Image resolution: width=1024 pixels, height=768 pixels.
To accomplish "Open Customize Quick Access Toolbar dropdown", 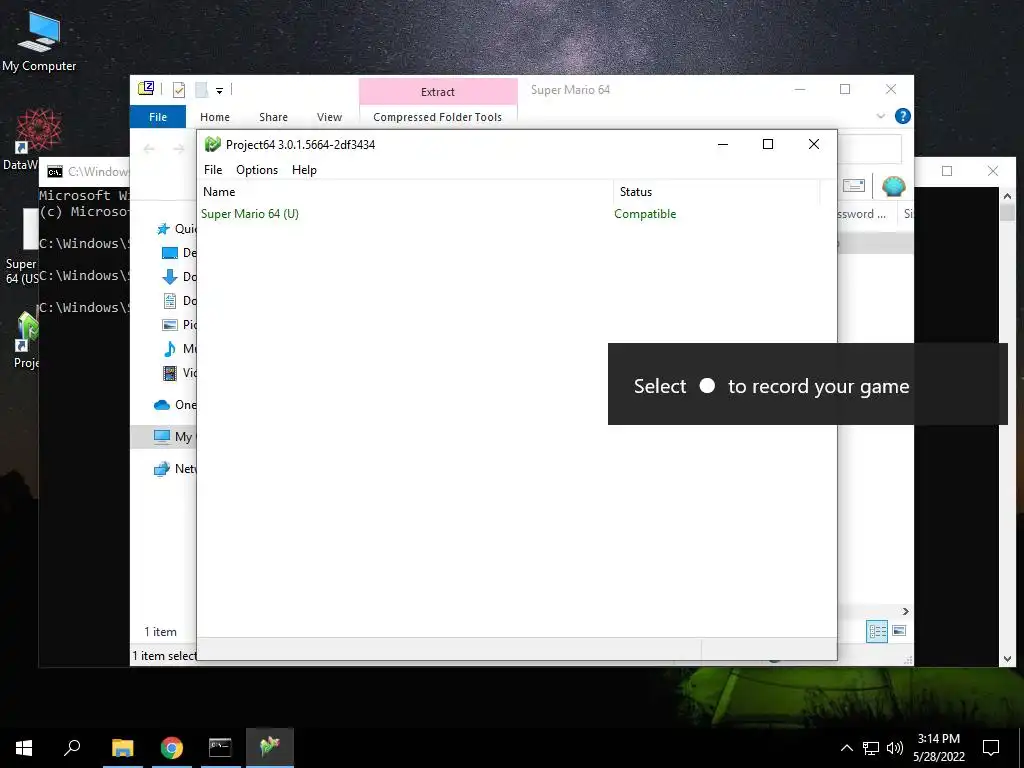I will tap(219, 91).
